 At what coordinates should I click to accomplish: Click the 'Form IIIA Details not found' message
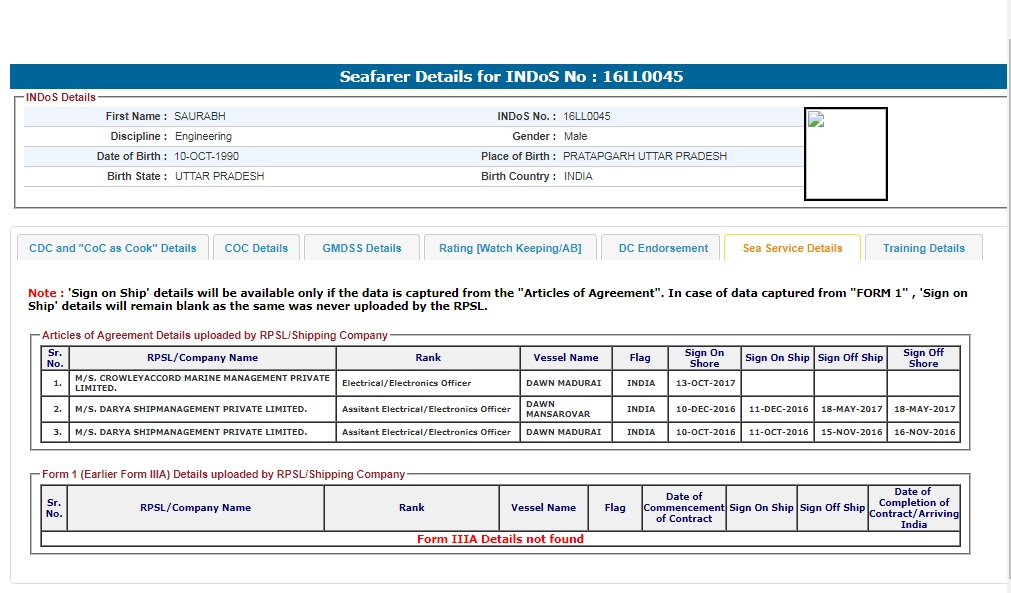[x=500, y=539]
